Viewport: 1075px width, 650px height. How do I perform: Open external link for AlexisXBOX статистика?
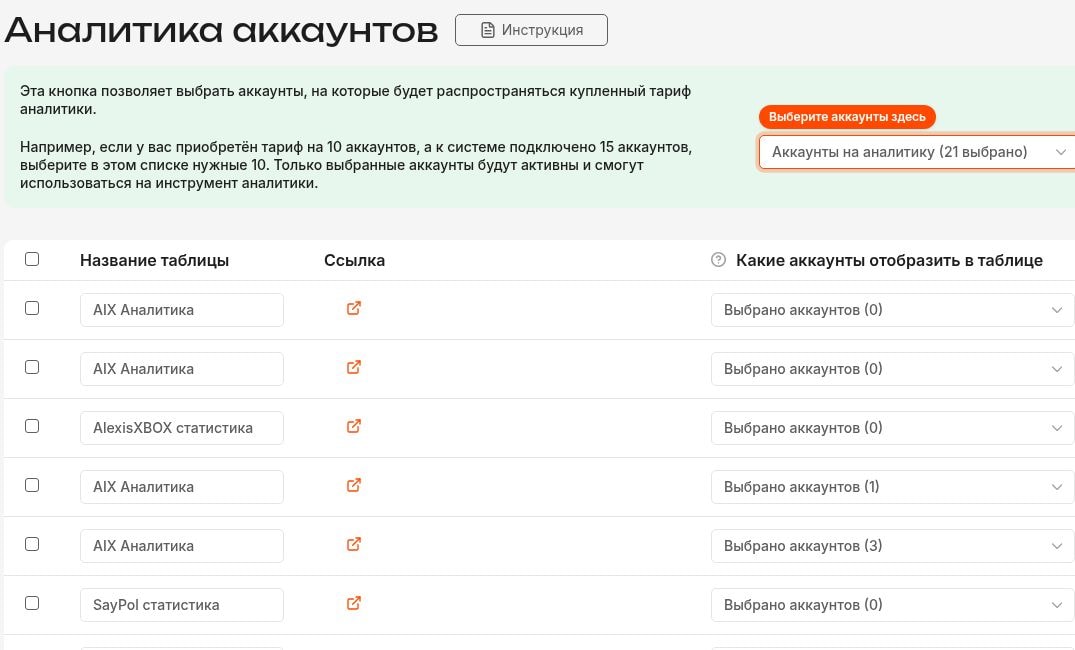point(354,426)
